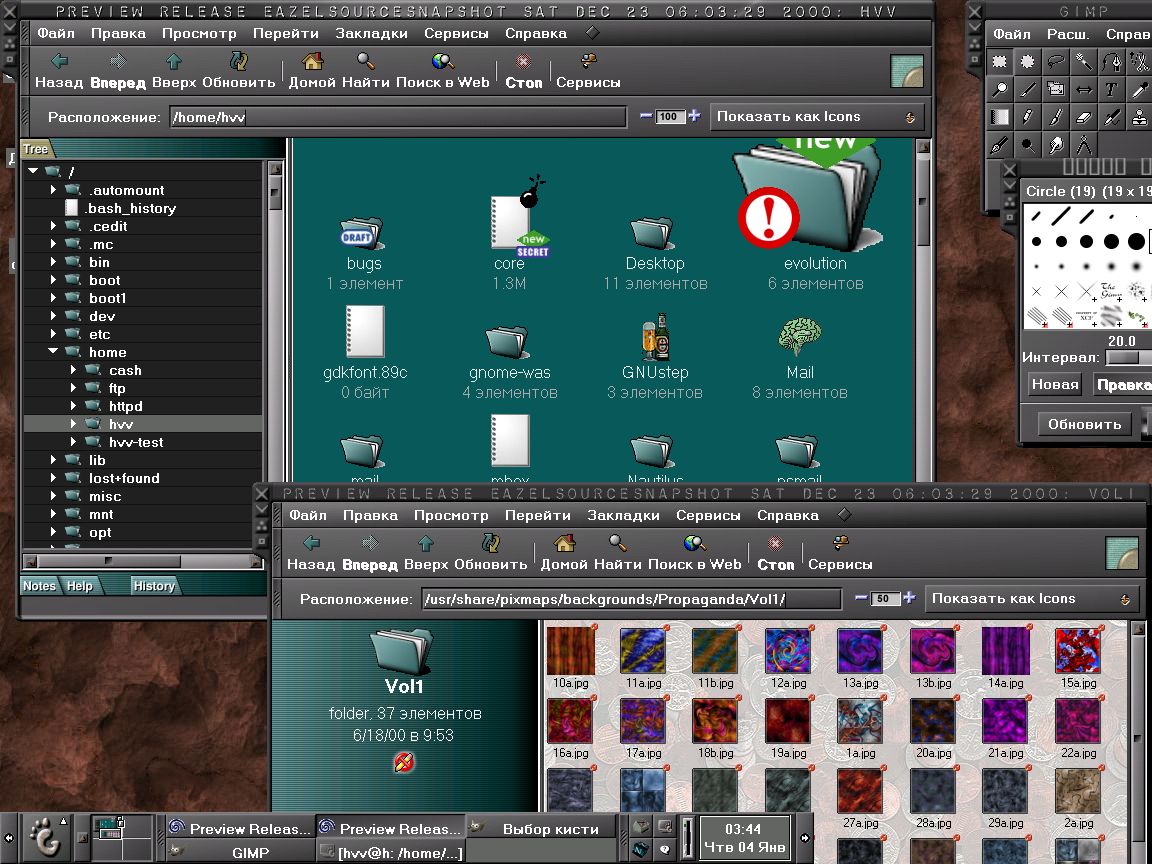Open Файл menu in GIMP window

1012,34
